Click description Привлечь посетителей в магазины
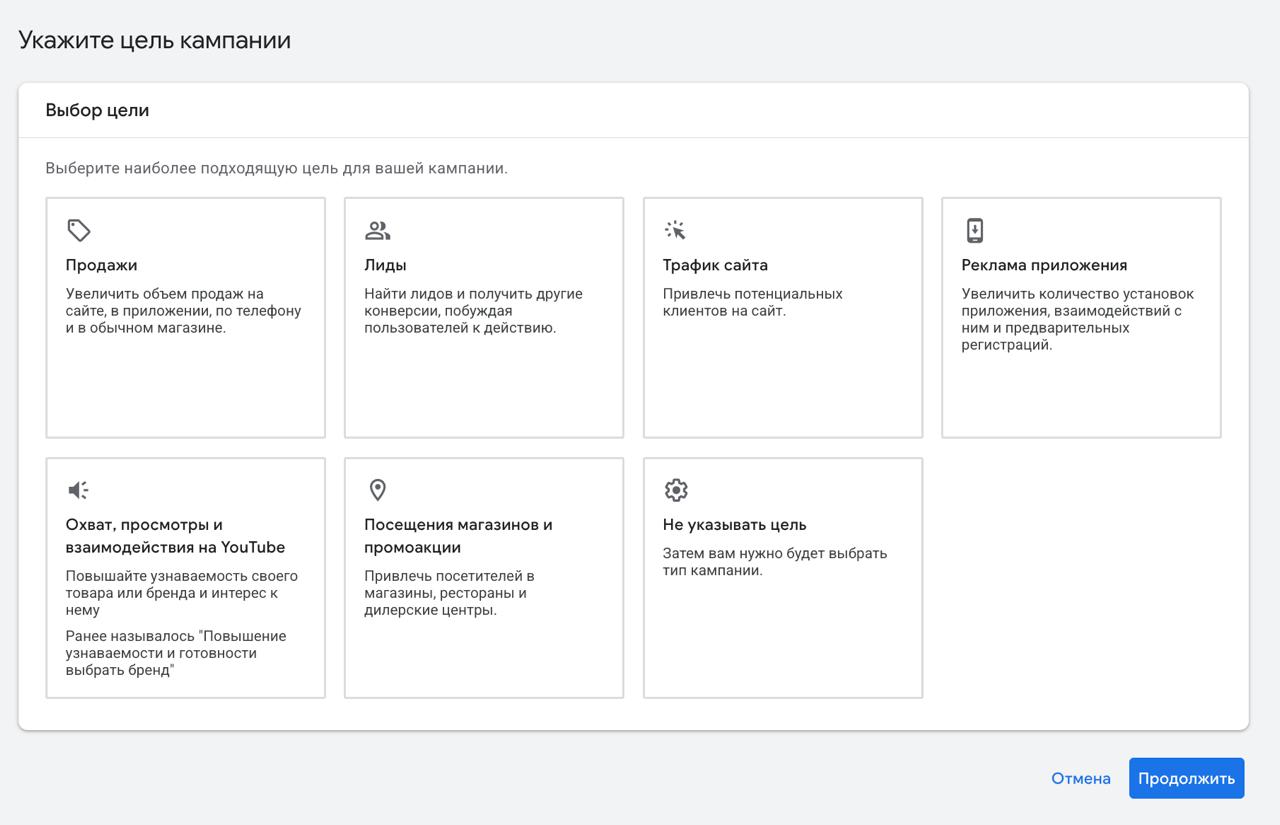This screenshot has height=825, width=1280. pyautogui.click(x=449, y=593)
